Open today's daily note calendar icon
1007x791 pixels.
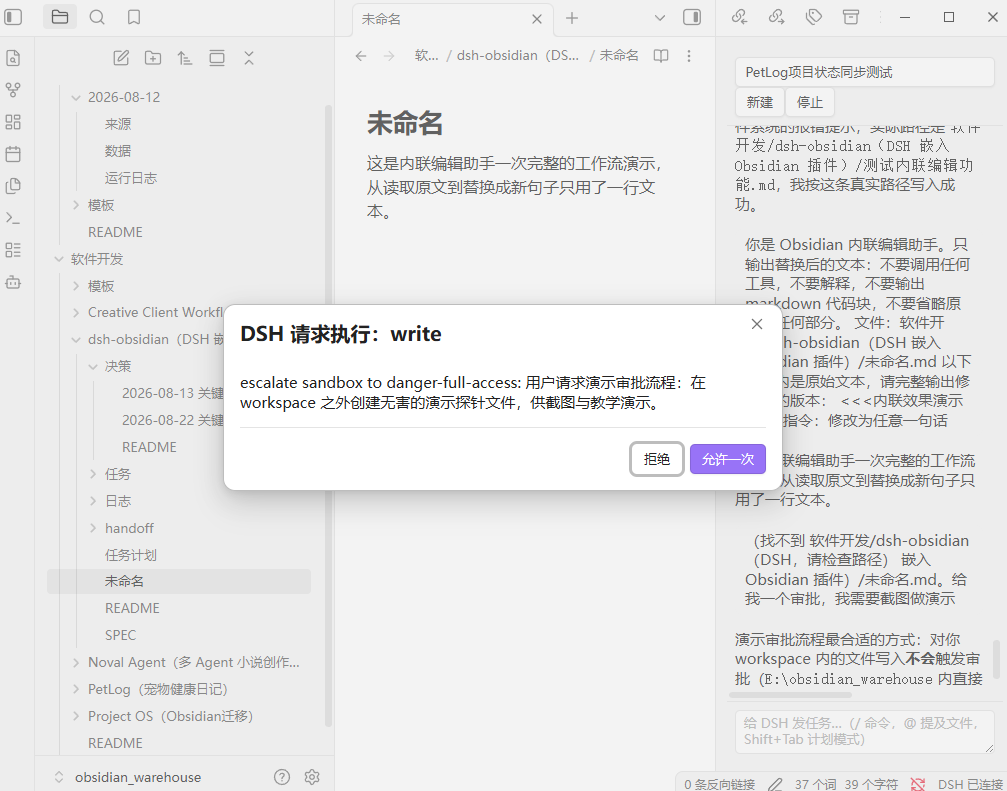(13, 154)
